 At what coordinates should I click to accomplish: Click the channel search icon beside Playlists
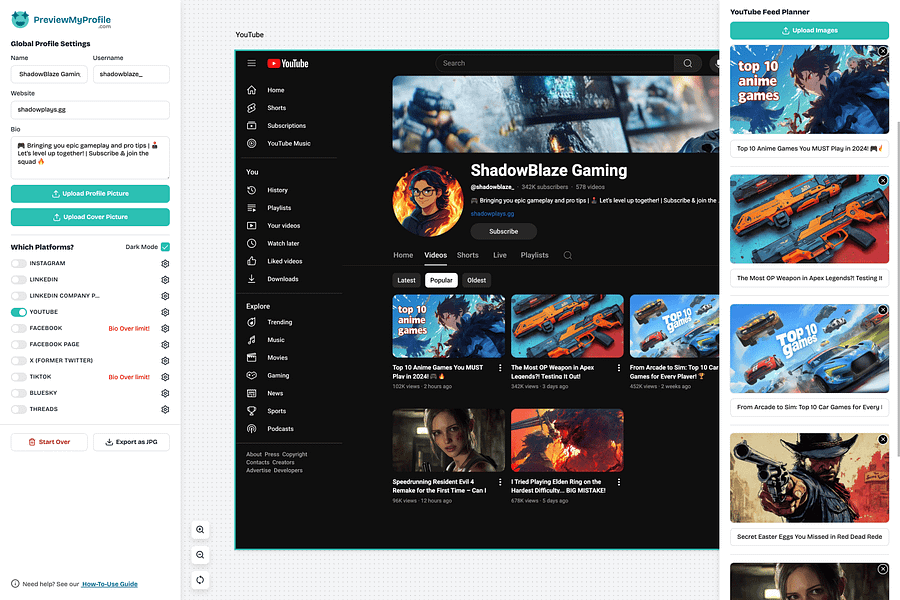[x=568, y=256]
